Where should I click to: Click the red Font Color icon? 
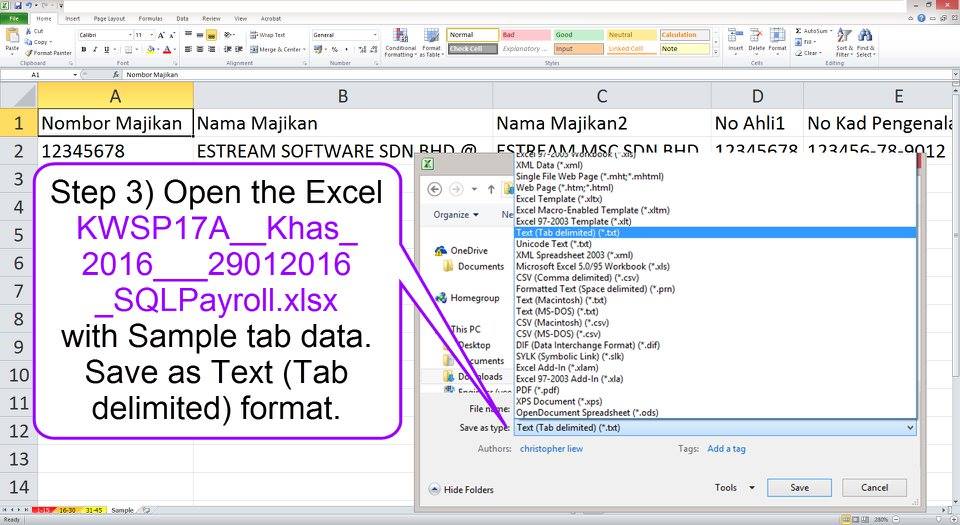(167, 49)
